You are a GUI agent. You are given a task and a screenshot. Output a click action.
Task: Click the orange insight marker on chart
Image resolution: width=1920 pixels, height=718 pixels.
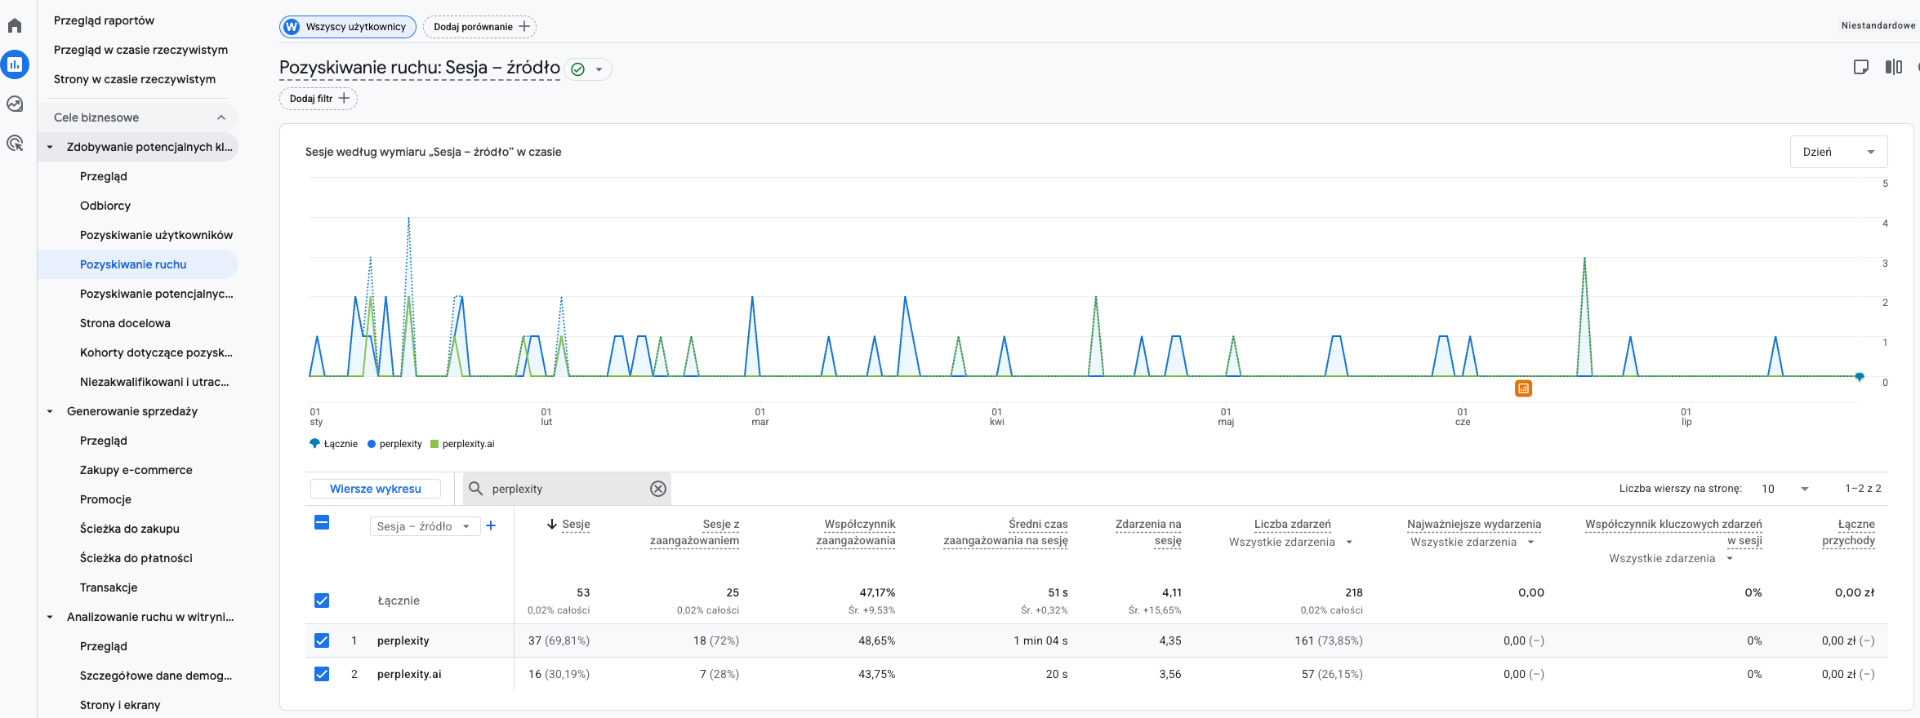click(1523, 388)
